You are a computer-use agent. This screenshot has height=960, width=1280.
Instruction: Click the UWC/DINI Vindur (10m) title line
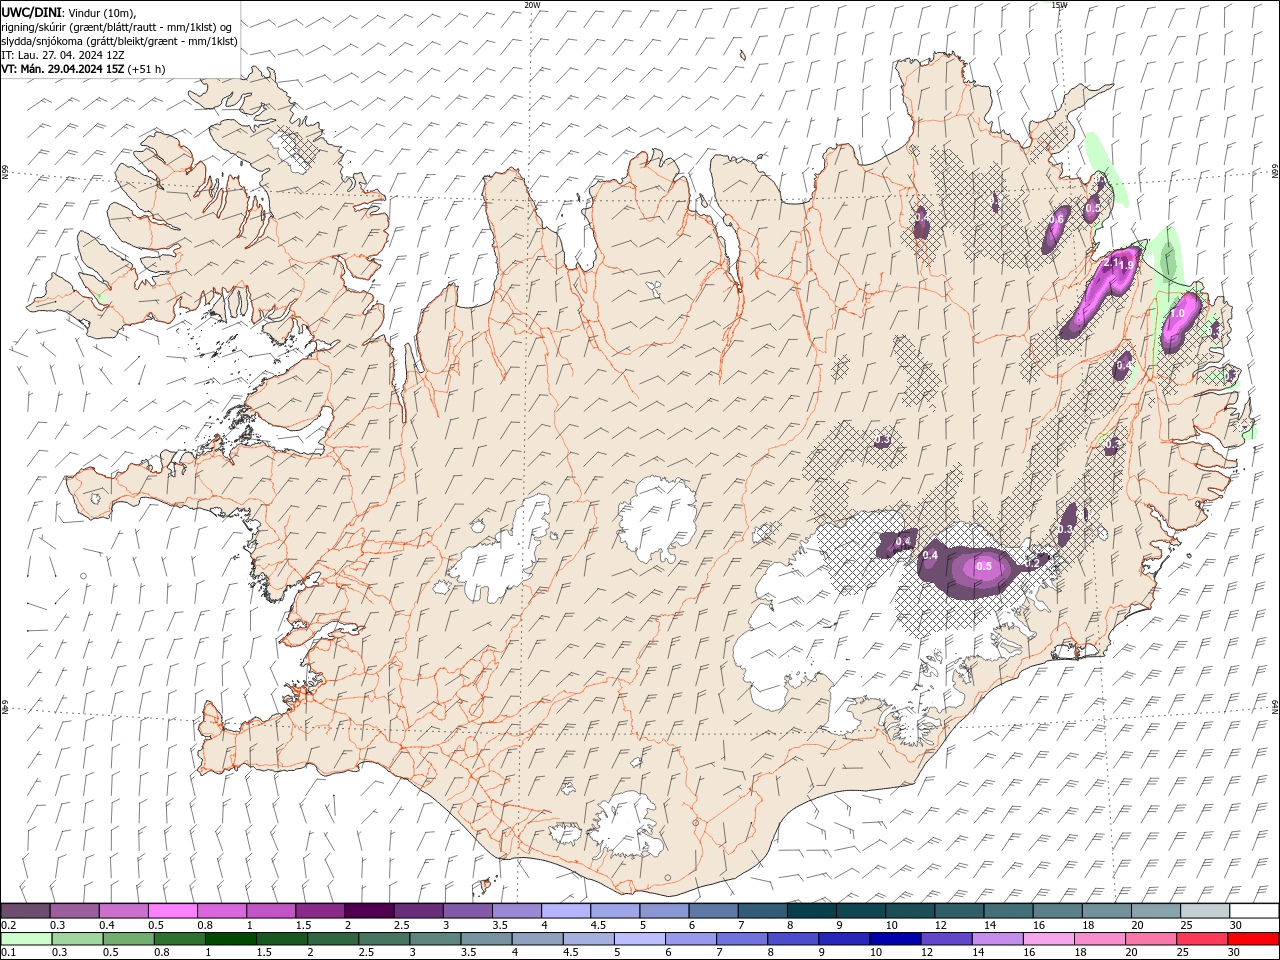[69, 12]
